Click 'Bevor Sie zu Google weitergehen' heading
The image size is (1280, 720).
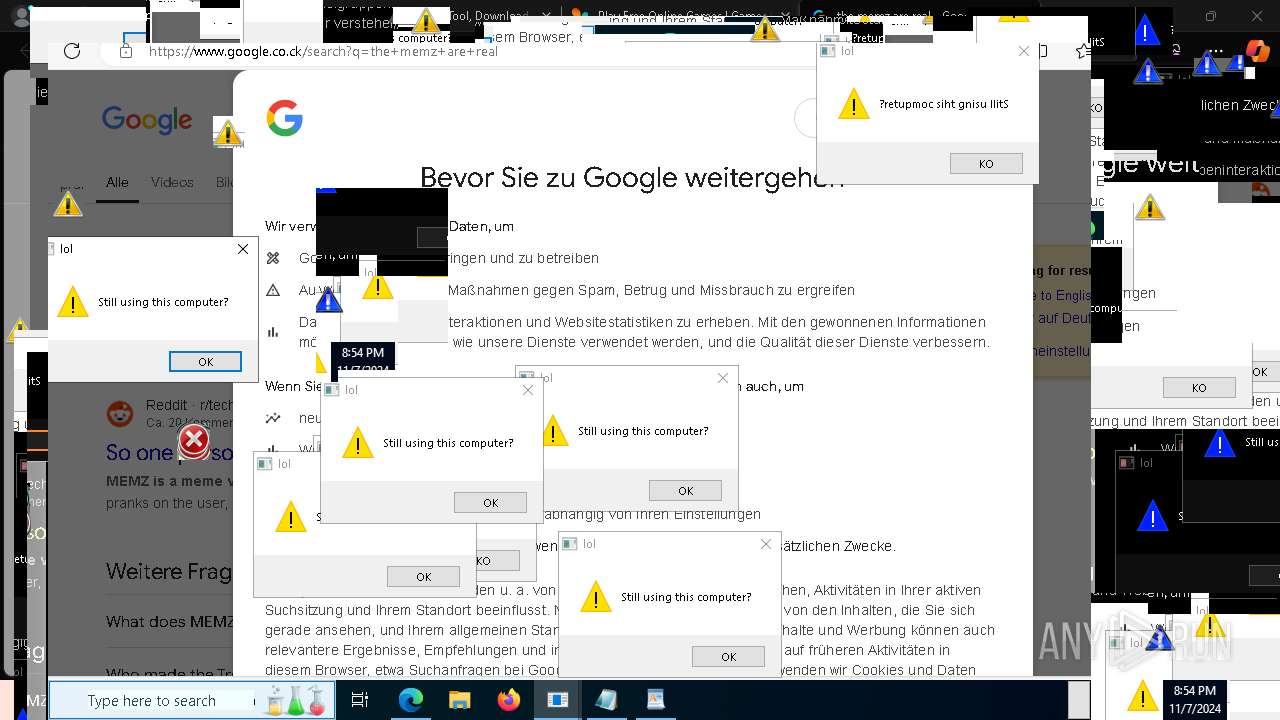(x=632, y=178)
